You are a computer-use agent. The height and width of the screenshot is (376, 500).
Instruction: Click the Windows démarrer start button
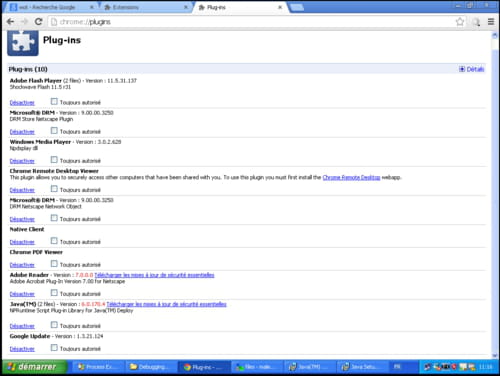tap(35, 367)
